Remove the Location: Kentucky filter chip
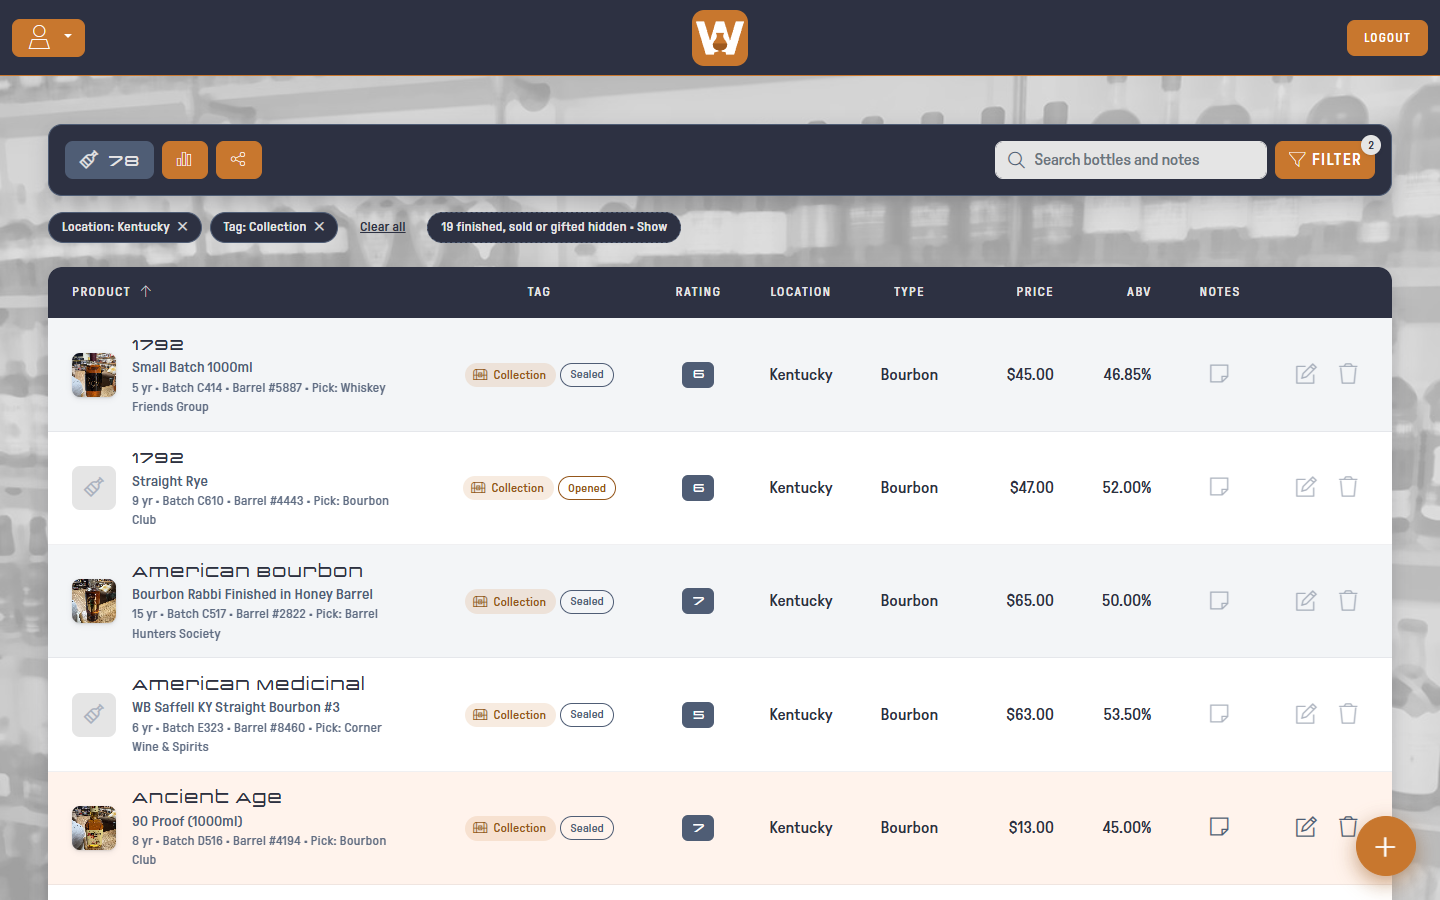This screenshot has width=1440, height=900. (183, 227)
